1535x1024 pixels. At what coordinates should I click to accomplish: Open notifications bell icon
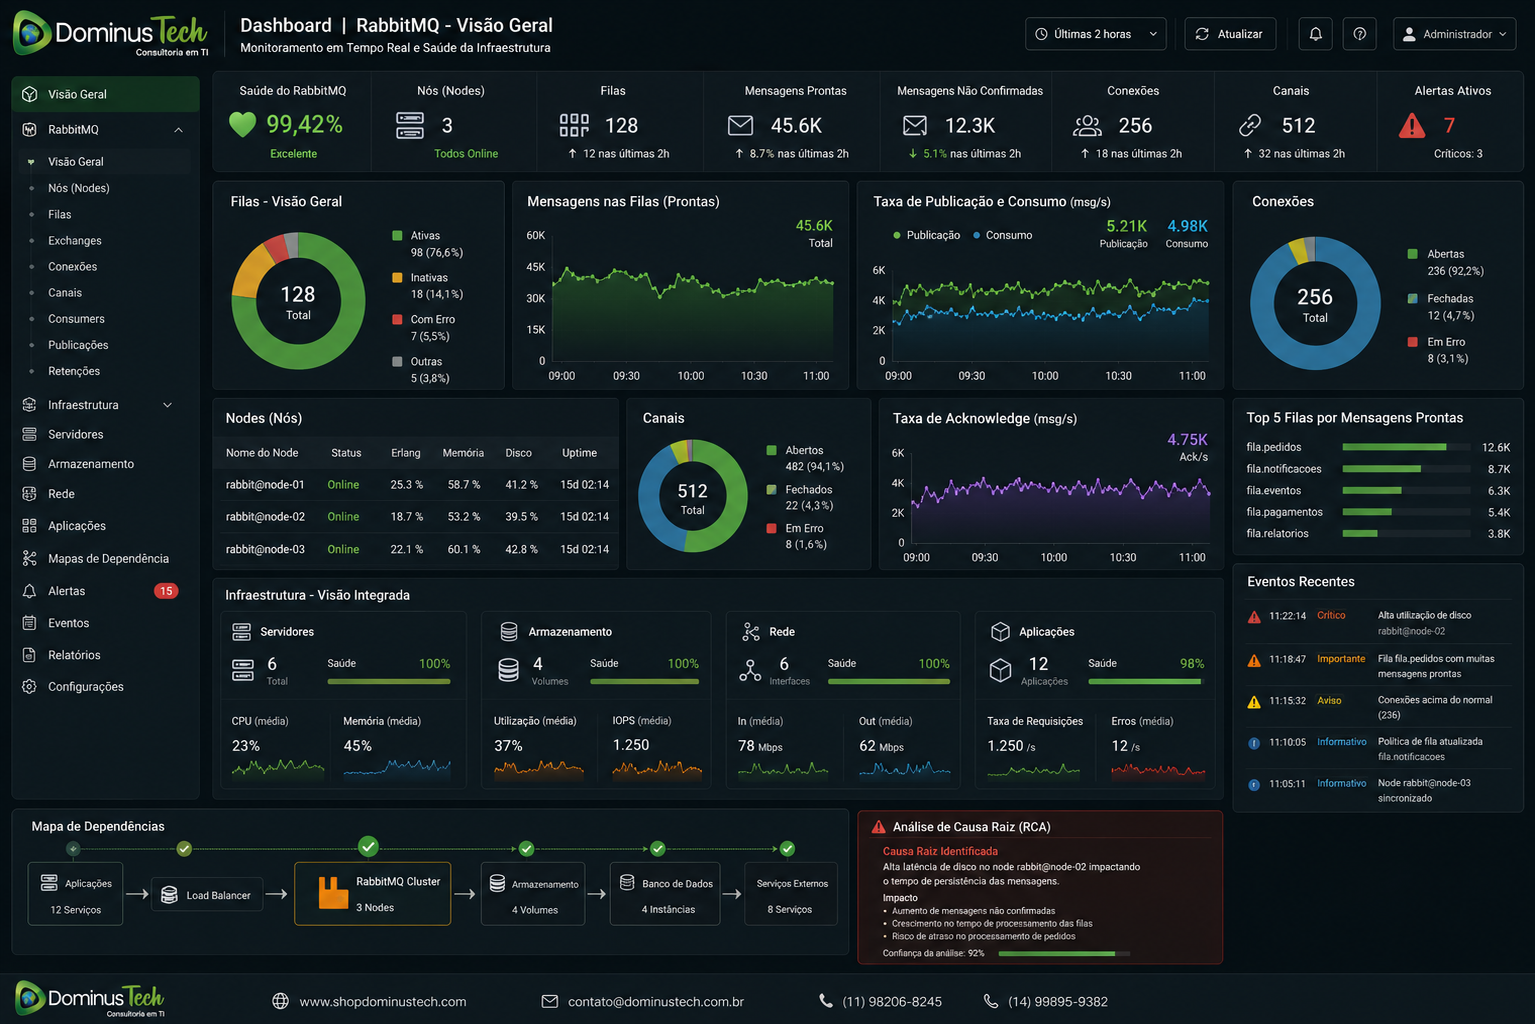point(1315,34)
